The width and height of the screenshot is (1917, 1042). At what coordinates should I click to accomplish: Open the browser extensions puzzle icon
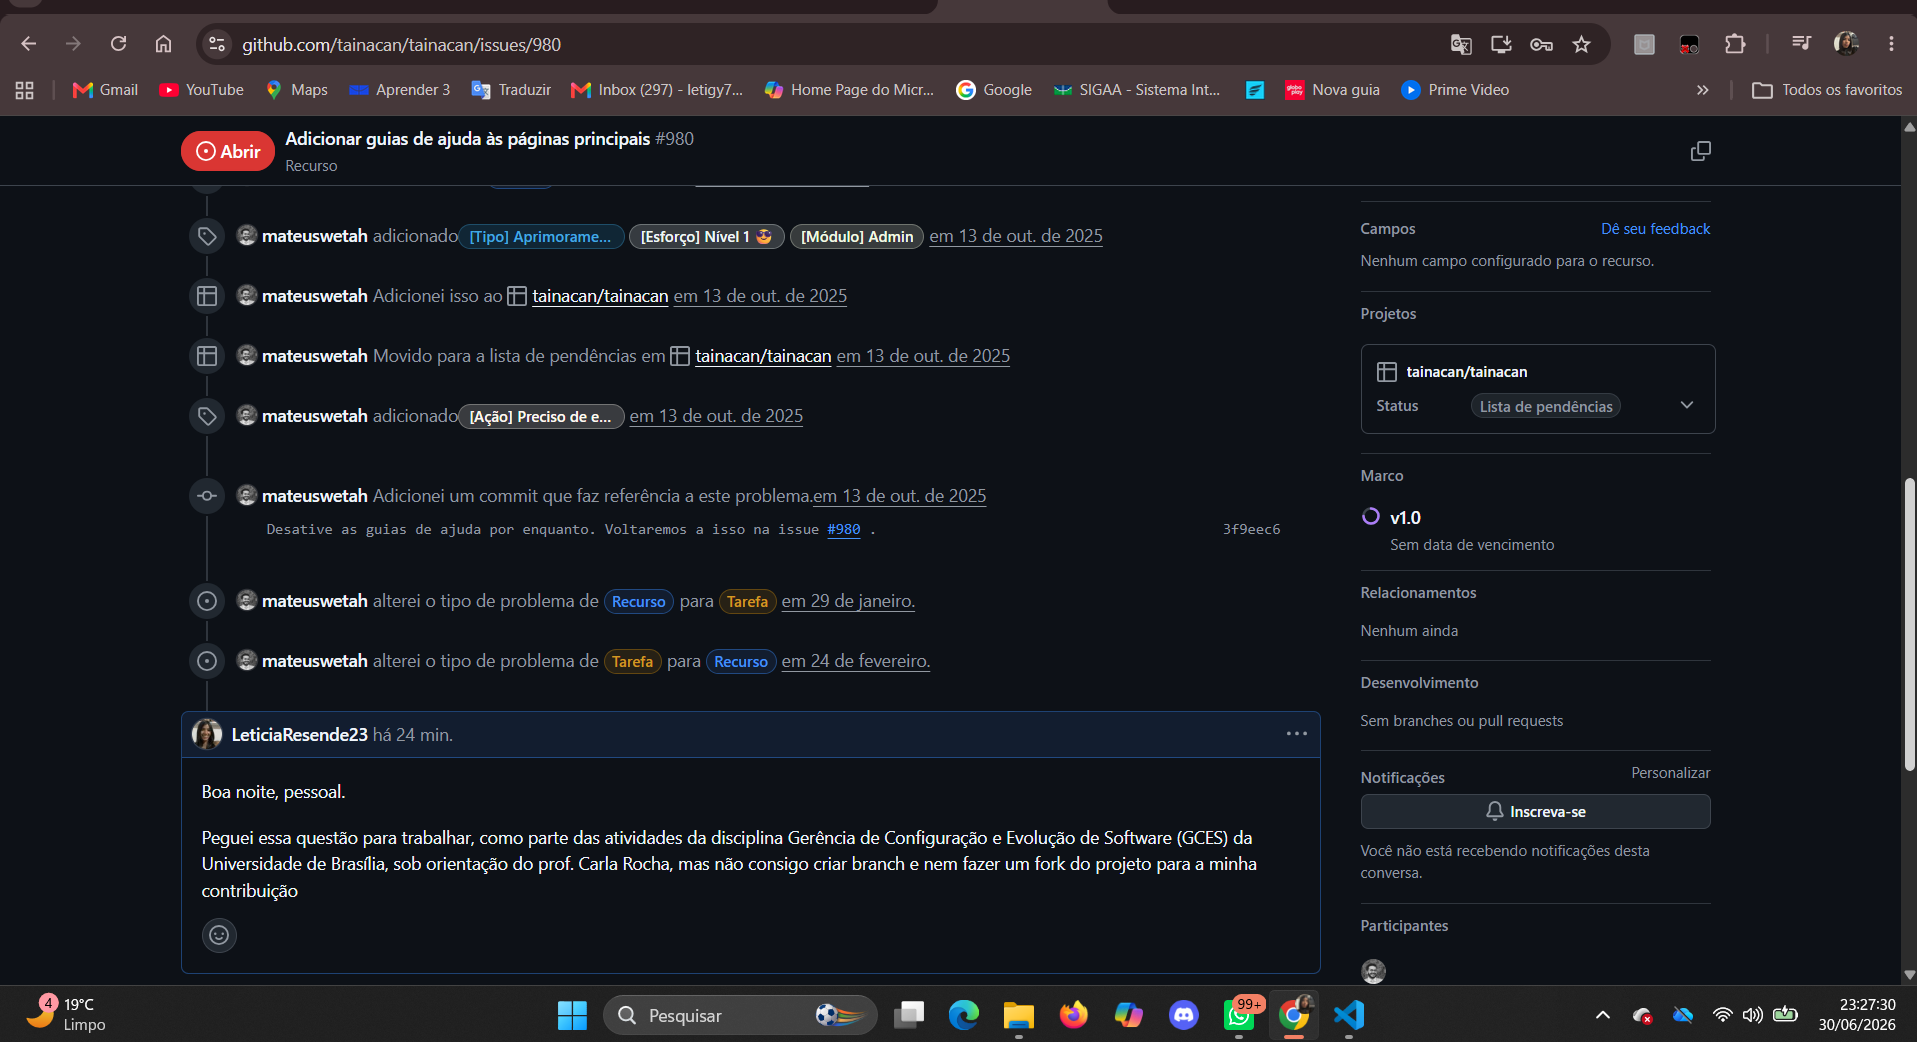click(1735, 44)
